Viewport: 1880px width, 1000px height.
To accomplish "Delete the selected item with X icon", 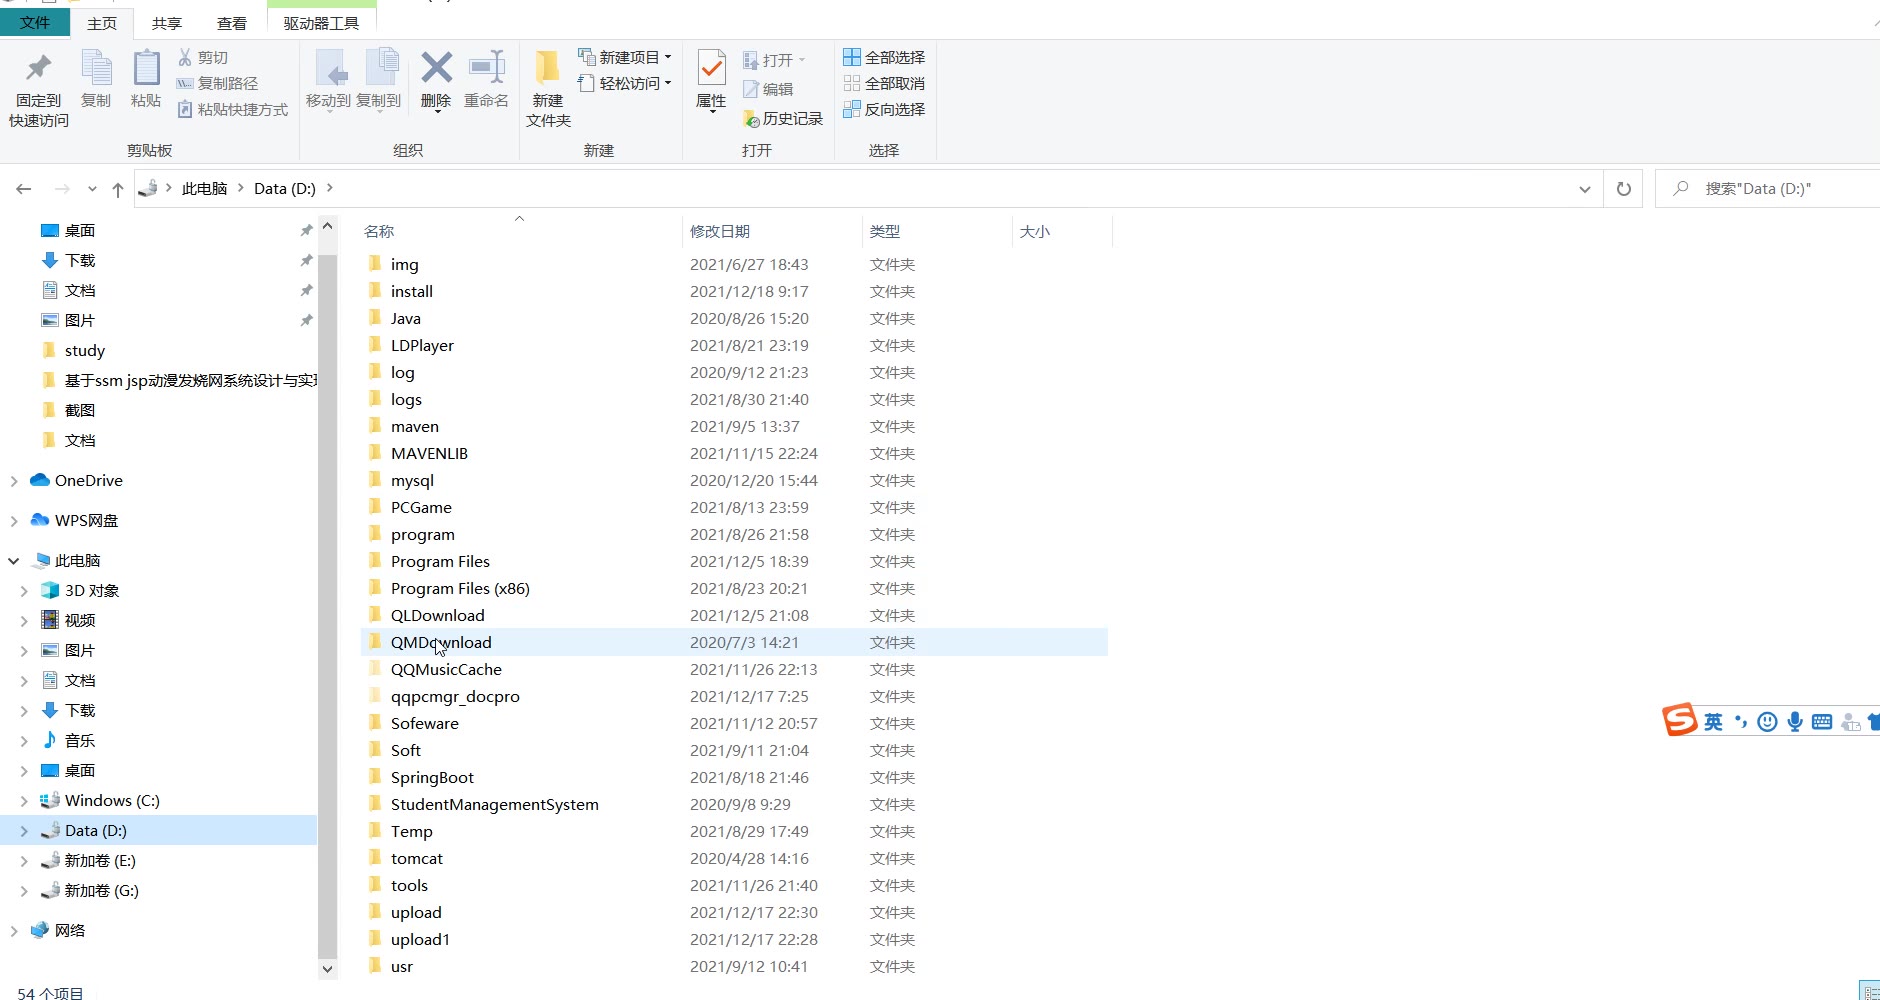I will point(436,80).
